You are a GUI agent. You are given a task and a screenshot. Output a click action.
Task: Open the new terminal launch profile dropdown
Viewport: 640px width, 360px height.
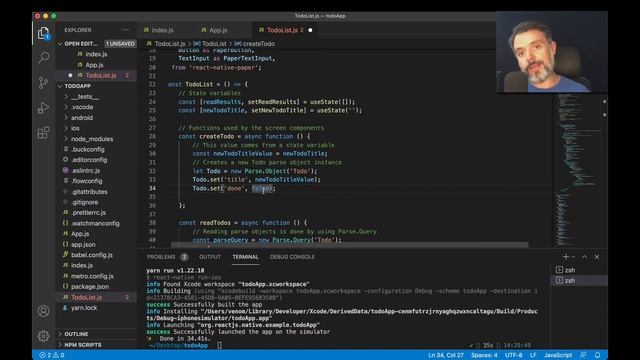573,257
